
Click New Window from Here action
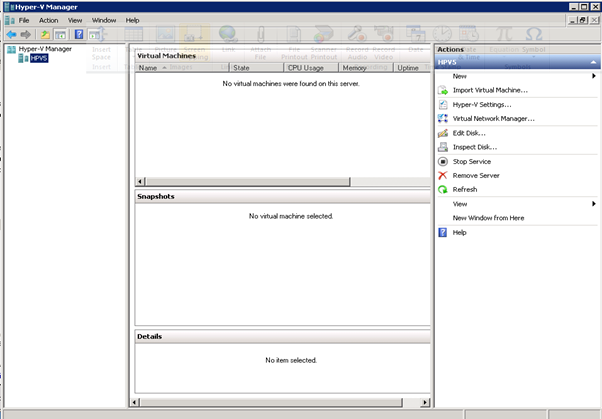tap(488, 218)
